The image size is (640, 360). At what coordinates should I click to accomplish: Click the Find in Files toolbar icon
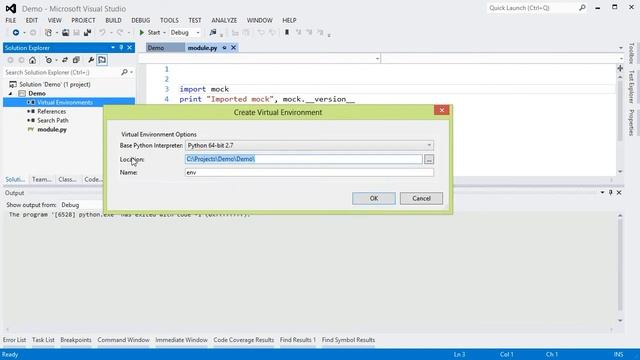point(213,32)
